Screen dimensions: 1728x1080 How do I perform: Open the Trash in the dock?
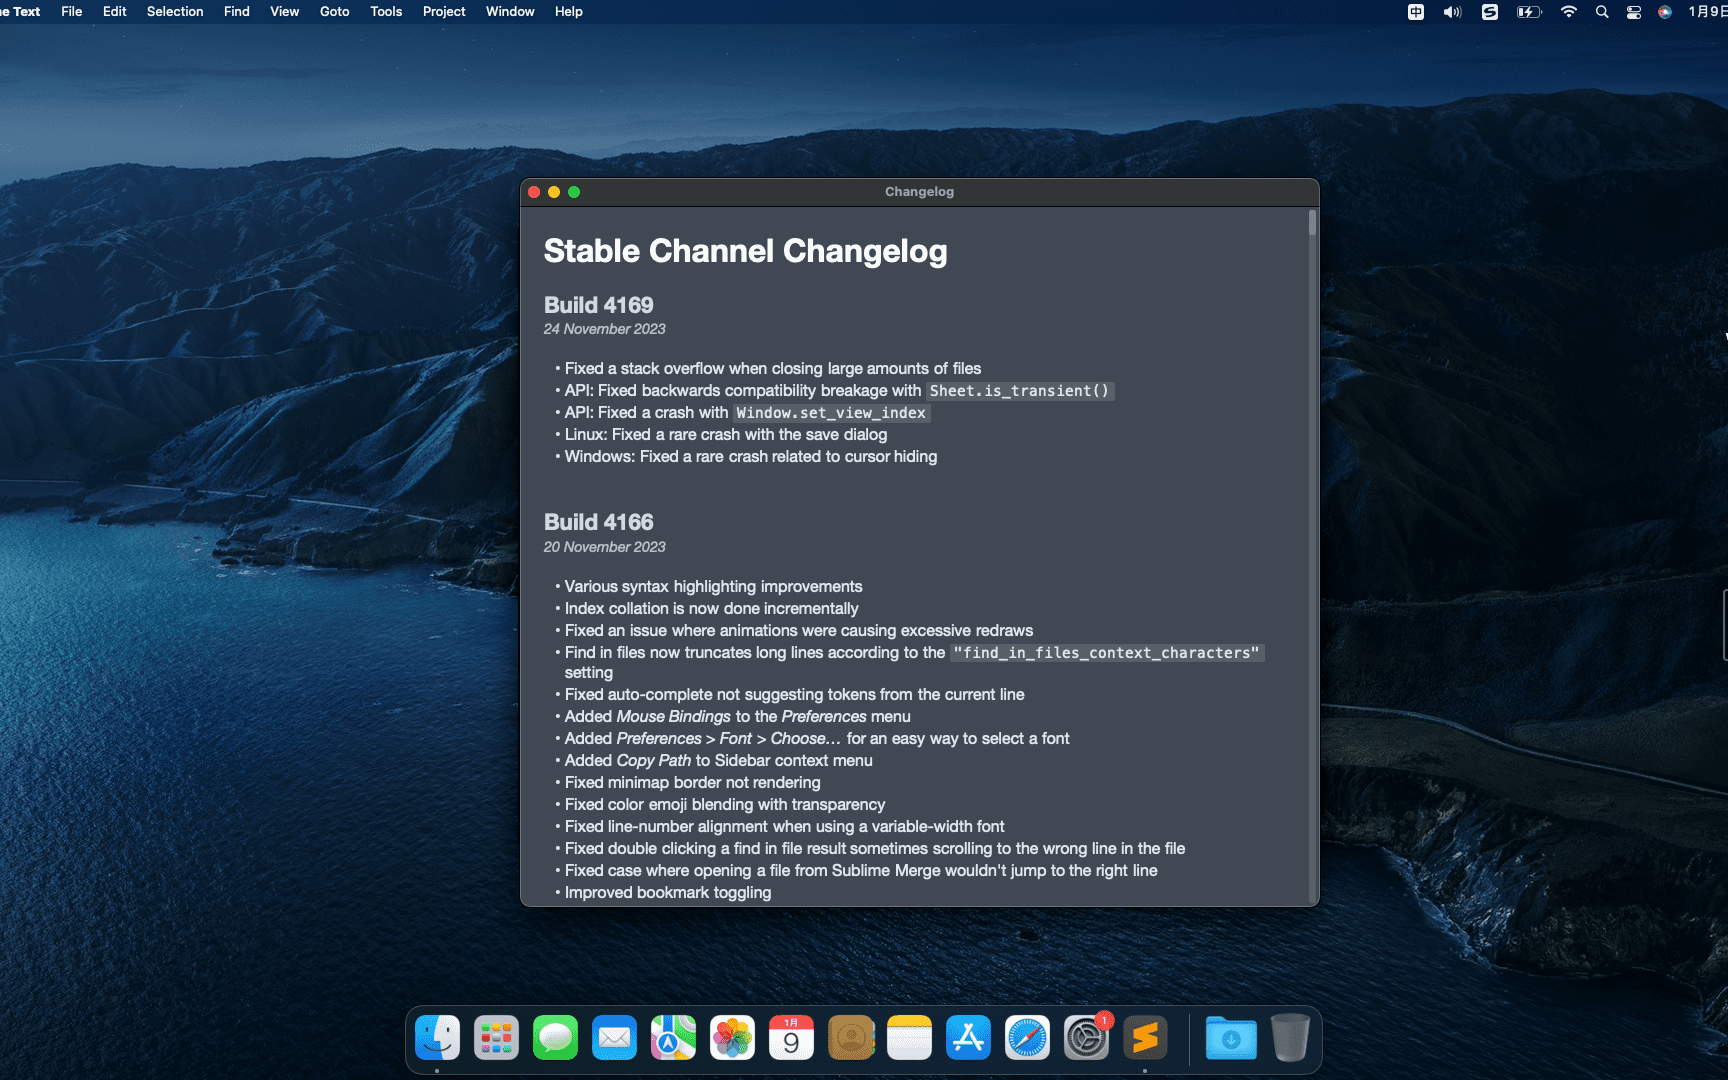tap(1290, 1038)
